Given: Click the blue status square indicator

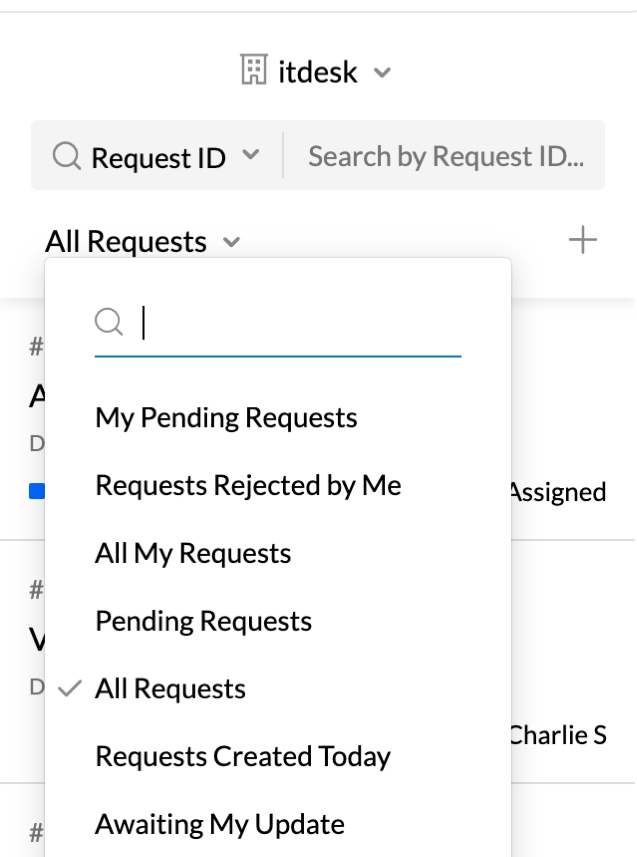Looking at the screenshot, I should pyautogui.click(x=37, y=491).
